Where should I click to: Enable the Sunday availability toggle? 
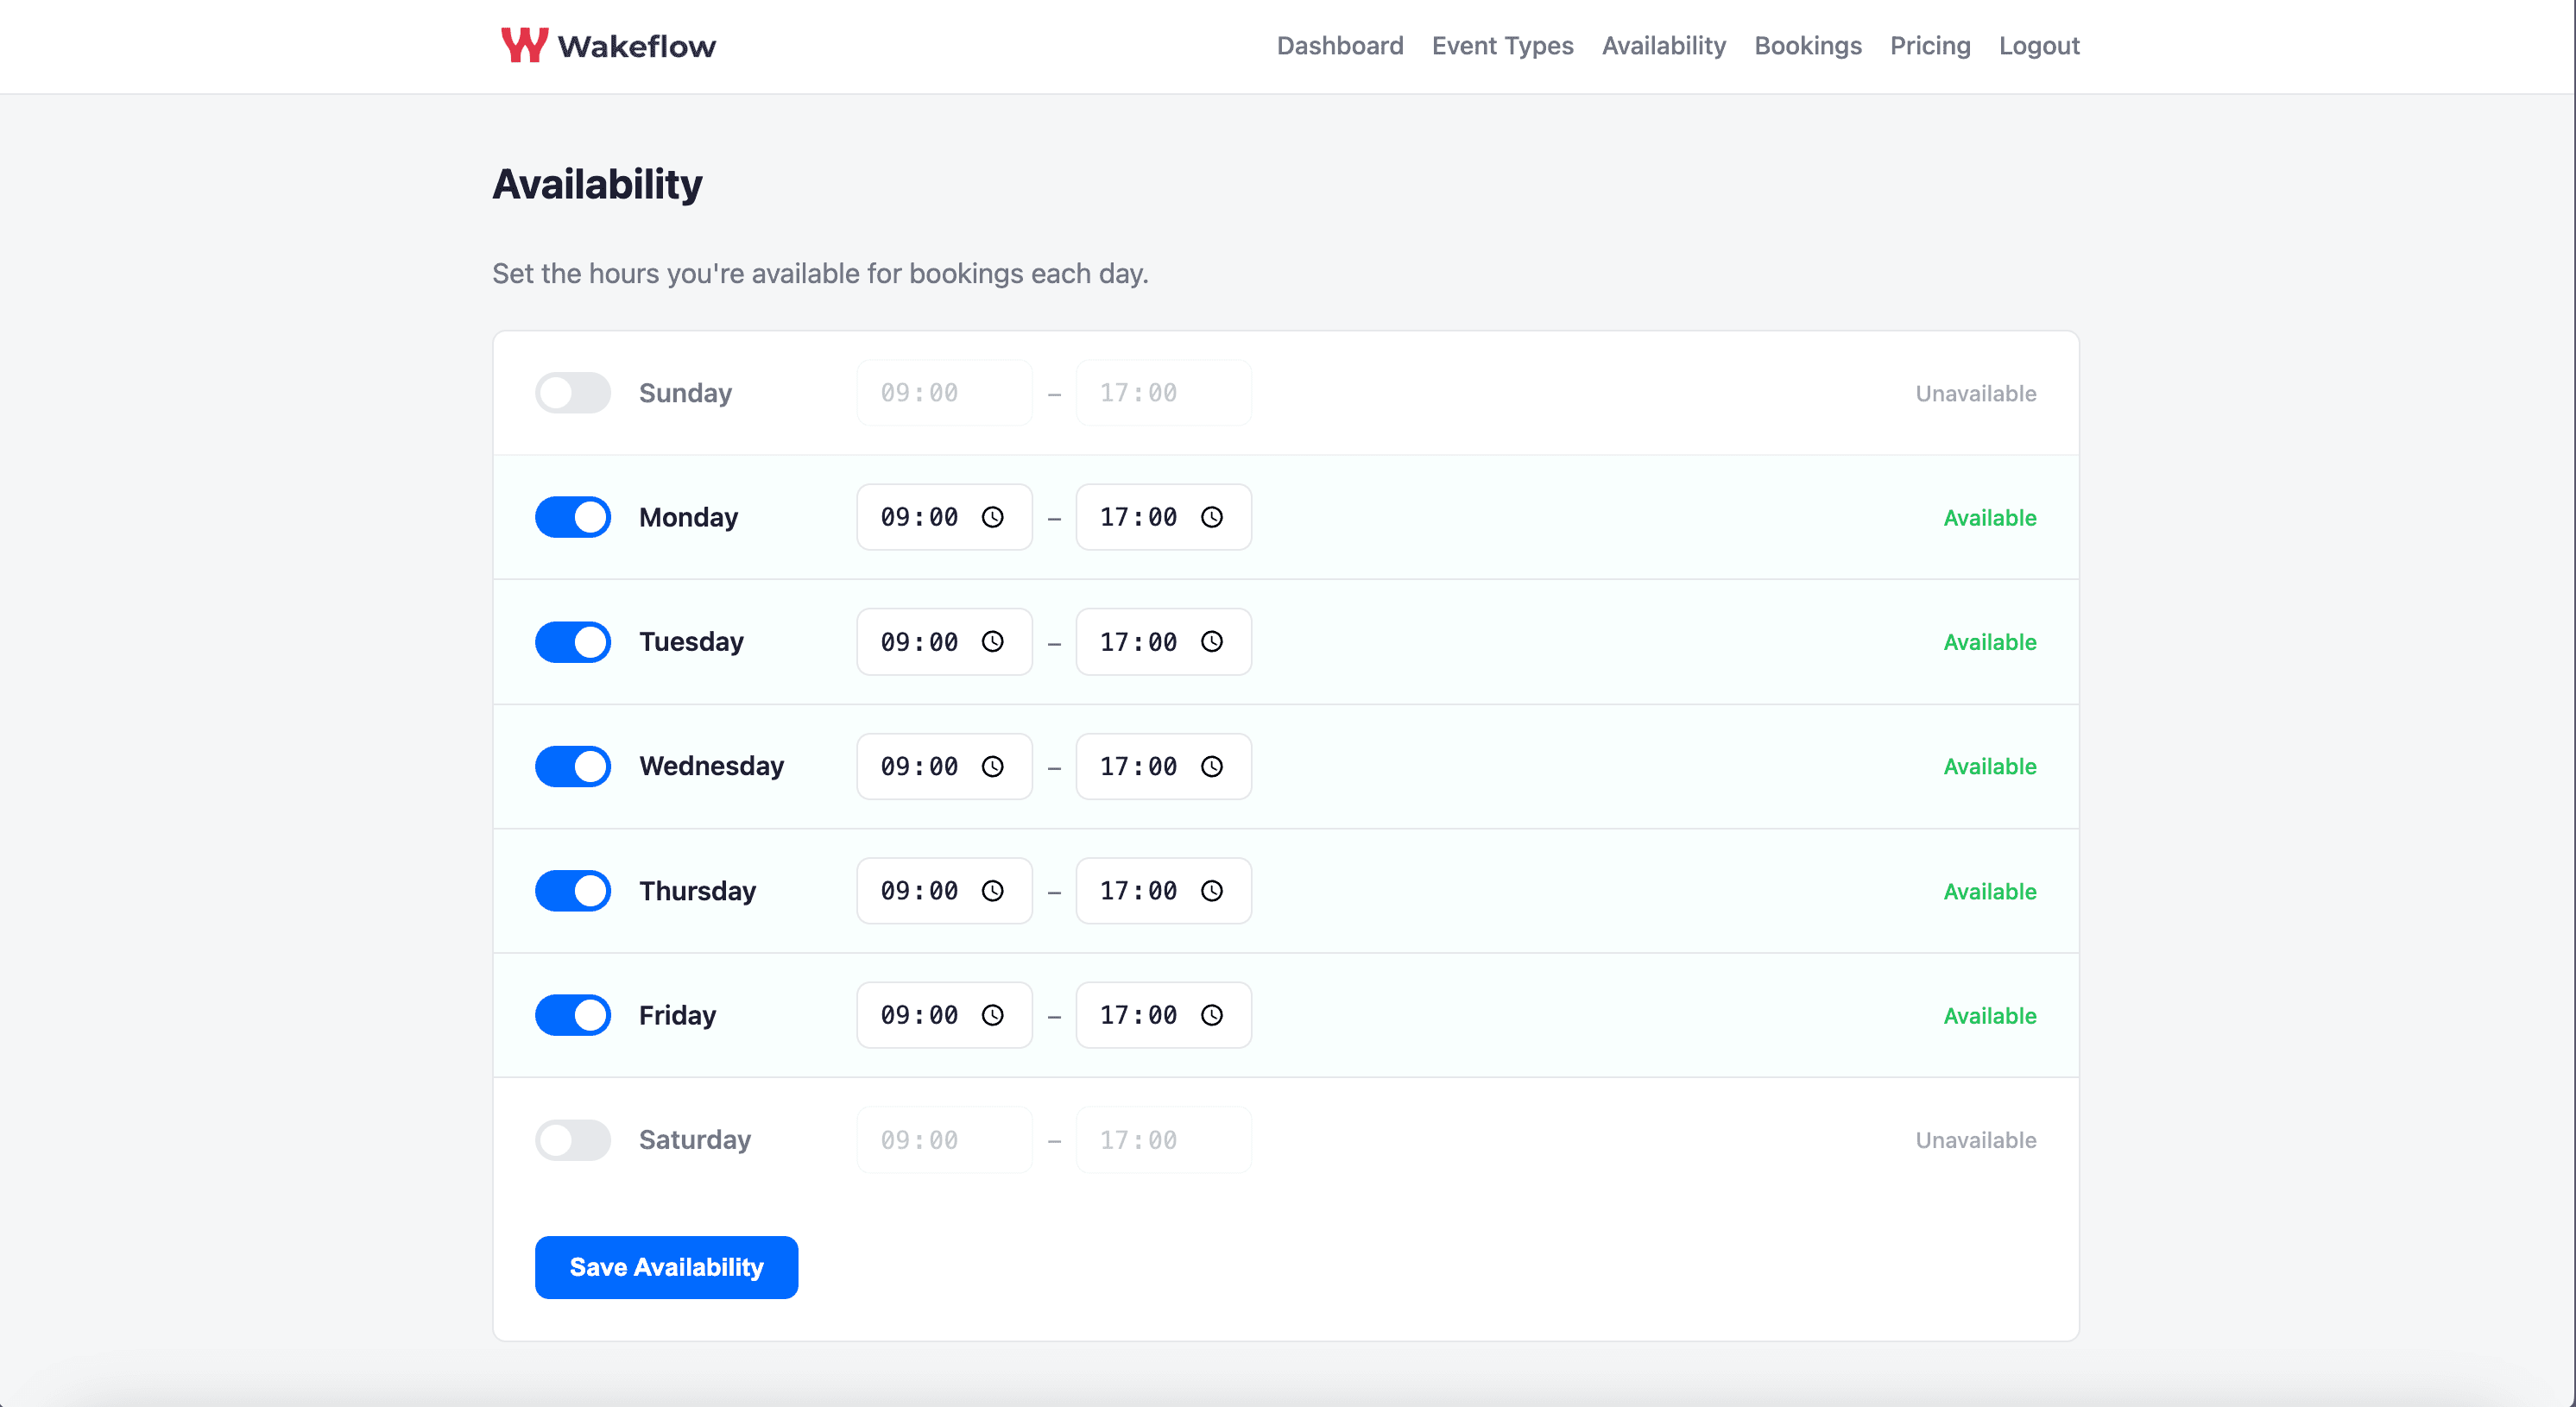click(573, 393)
